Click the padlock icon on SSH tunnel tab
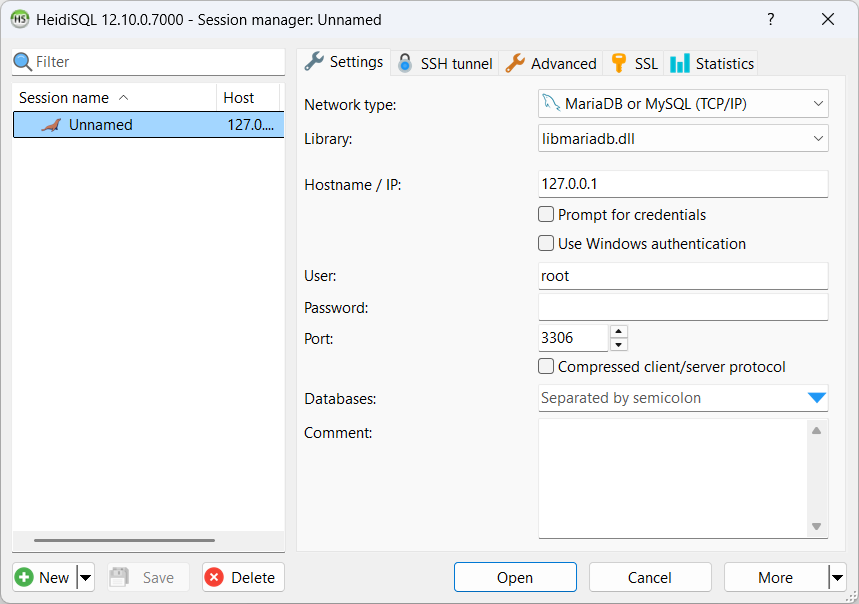The height and width of the screenshot is (604, 859). tap(405, 63)
